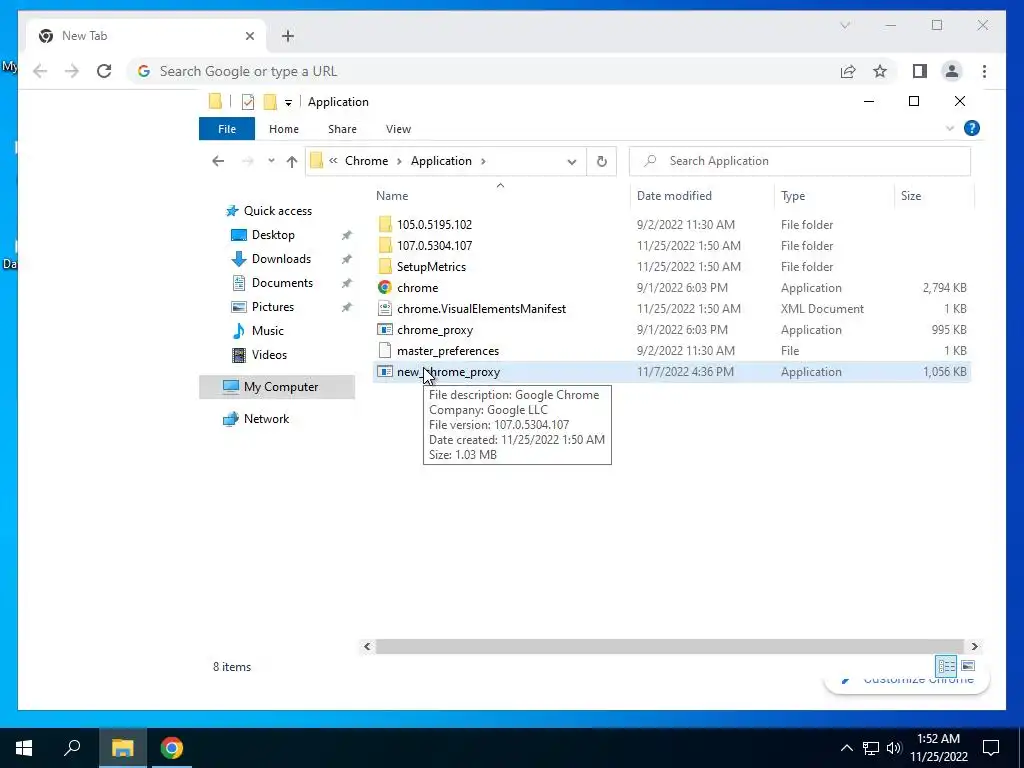Bookmark this tab with the star icon
The image size is (1024, 768).
point(880,71)
